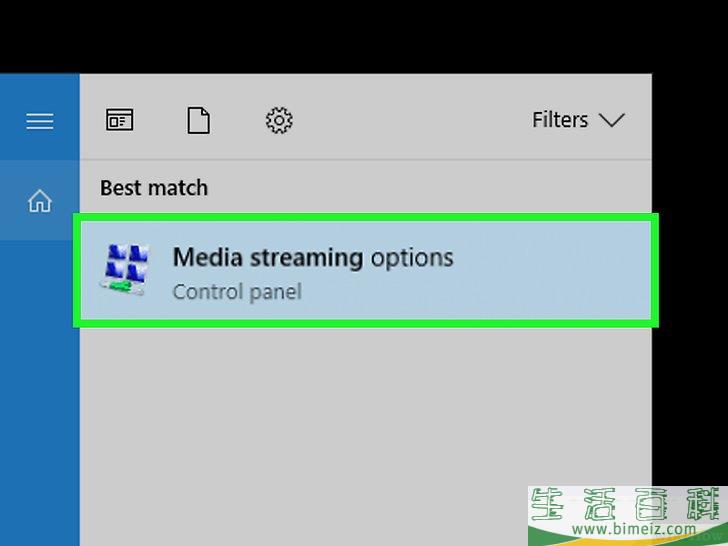
Task: Filter results by Apps icon
Action: tap(119, 120)
